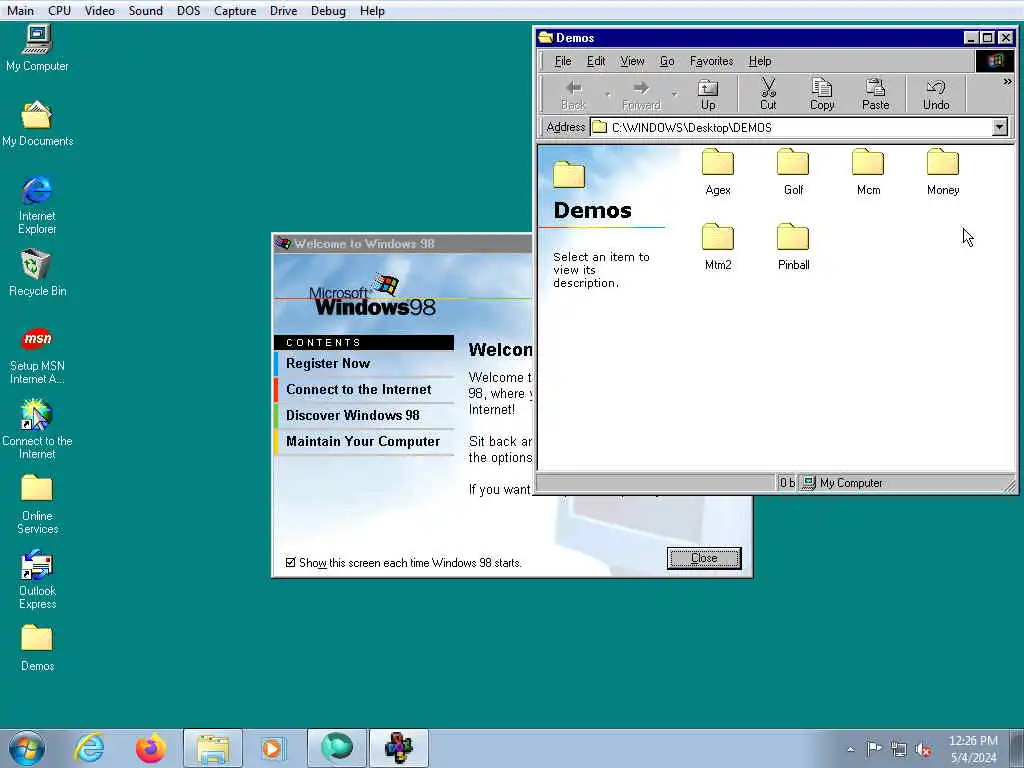Open the emulator Drive menu
The width and height of the screenshot is (1024, 768).
click(283, 10)
